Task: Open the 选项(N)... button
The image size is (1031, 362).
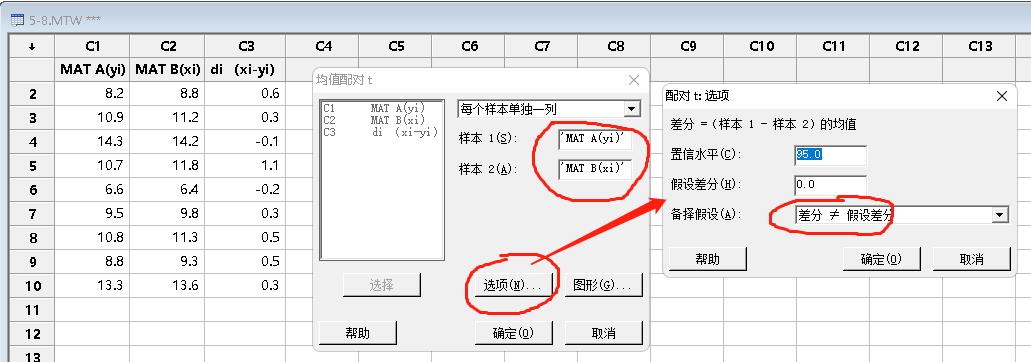Action: (512, 285)
